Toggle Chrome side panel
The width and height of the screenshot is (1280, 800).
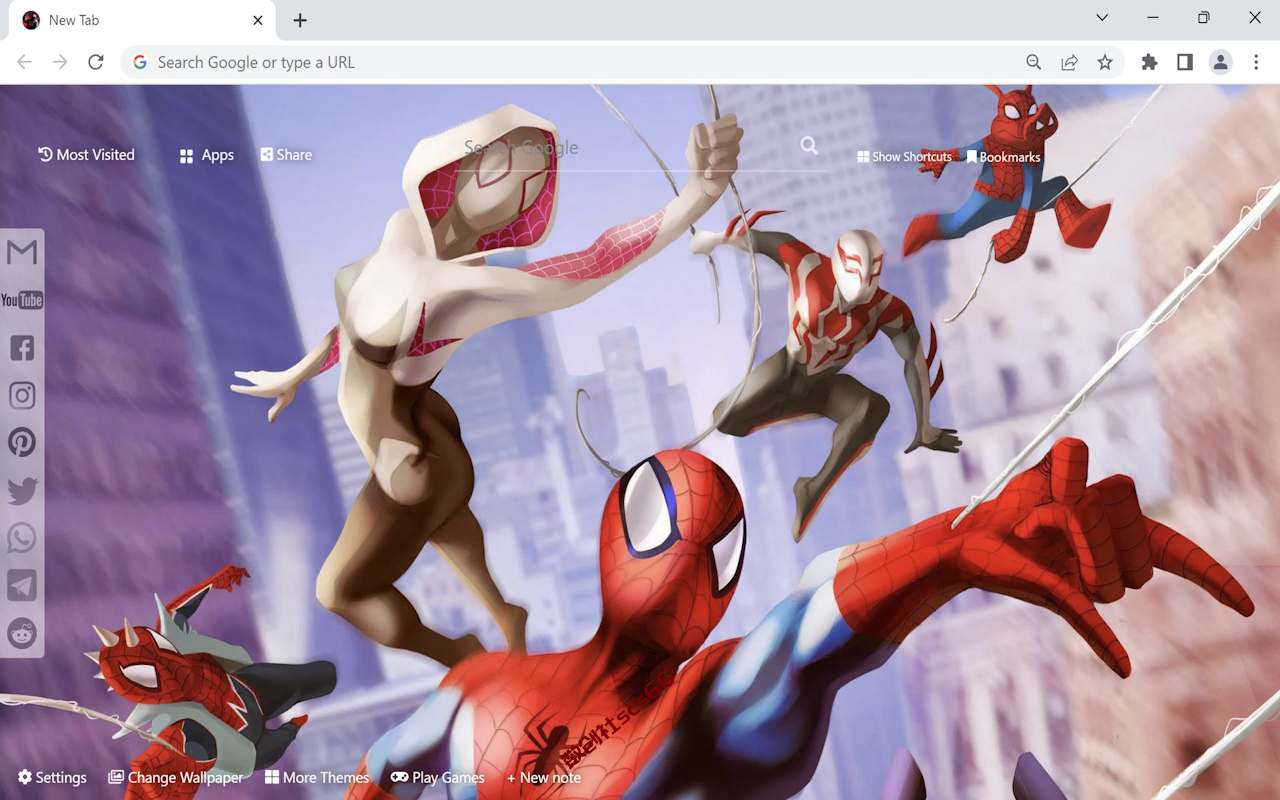(1185, 62)
